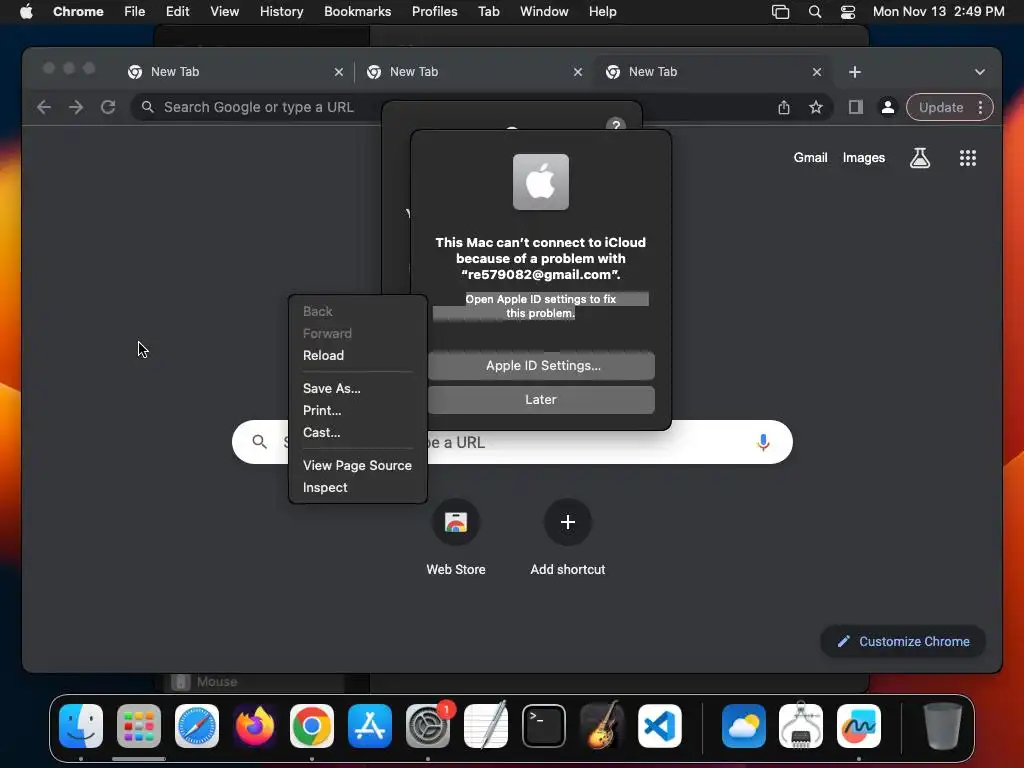
Task: Open the Profiles menu
Action: pos(434,12)
